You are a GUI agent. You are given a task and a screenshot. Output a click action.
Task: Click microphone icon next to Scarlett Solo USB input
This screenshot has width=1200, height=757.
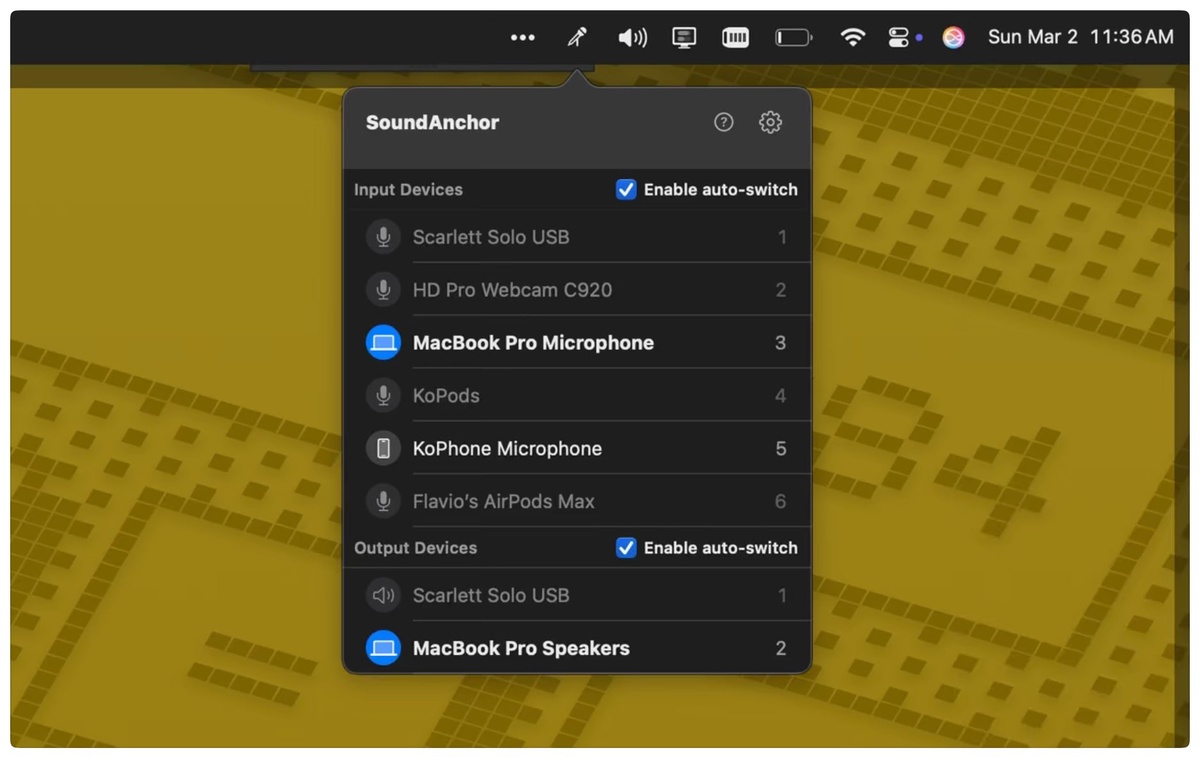(x=383, y=237)
